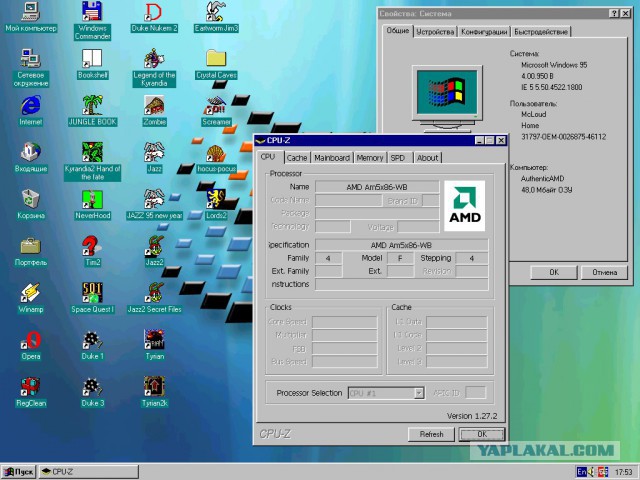
Task: Open the About tab in CPU-Z
Action: [x=427, y=158]
